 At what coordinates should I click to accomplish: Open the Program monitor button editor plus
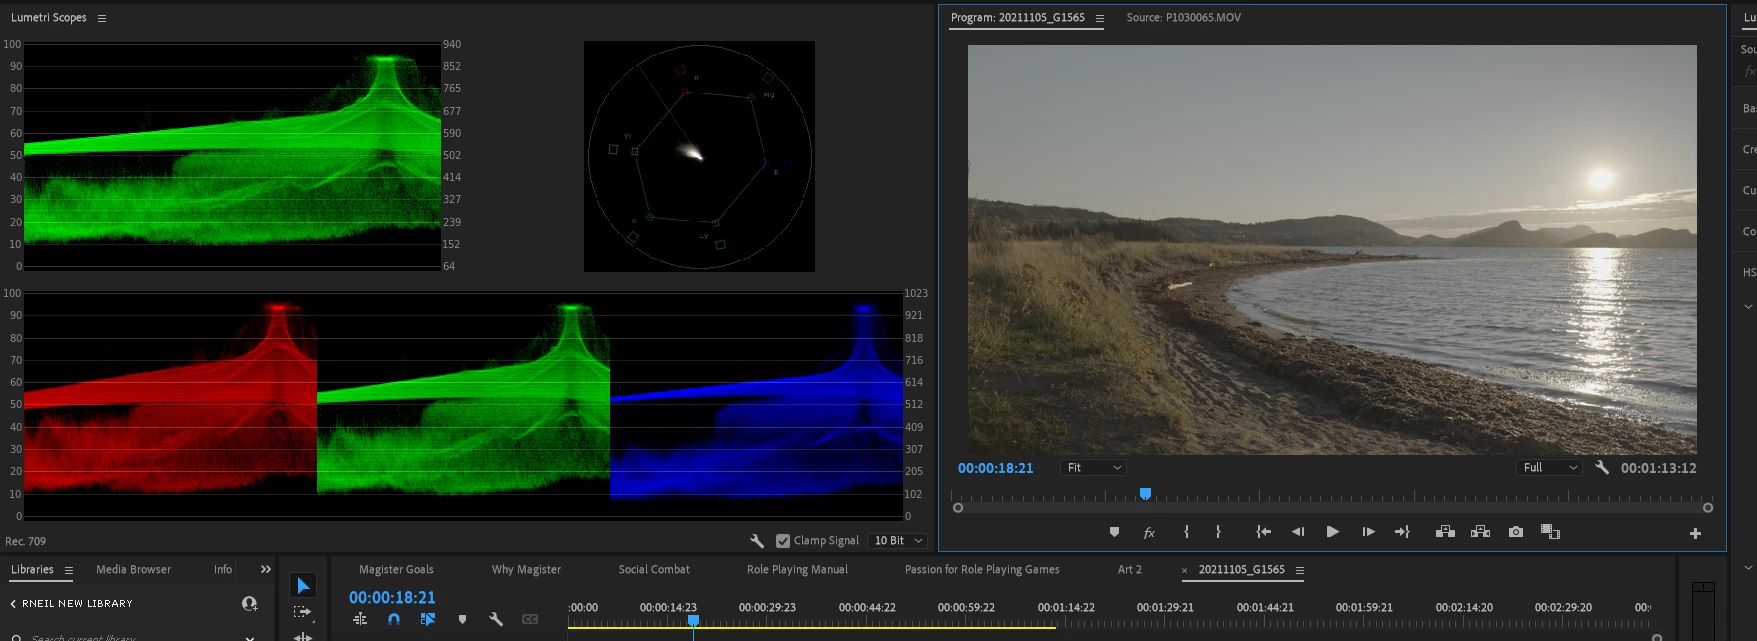point(1695,534)
